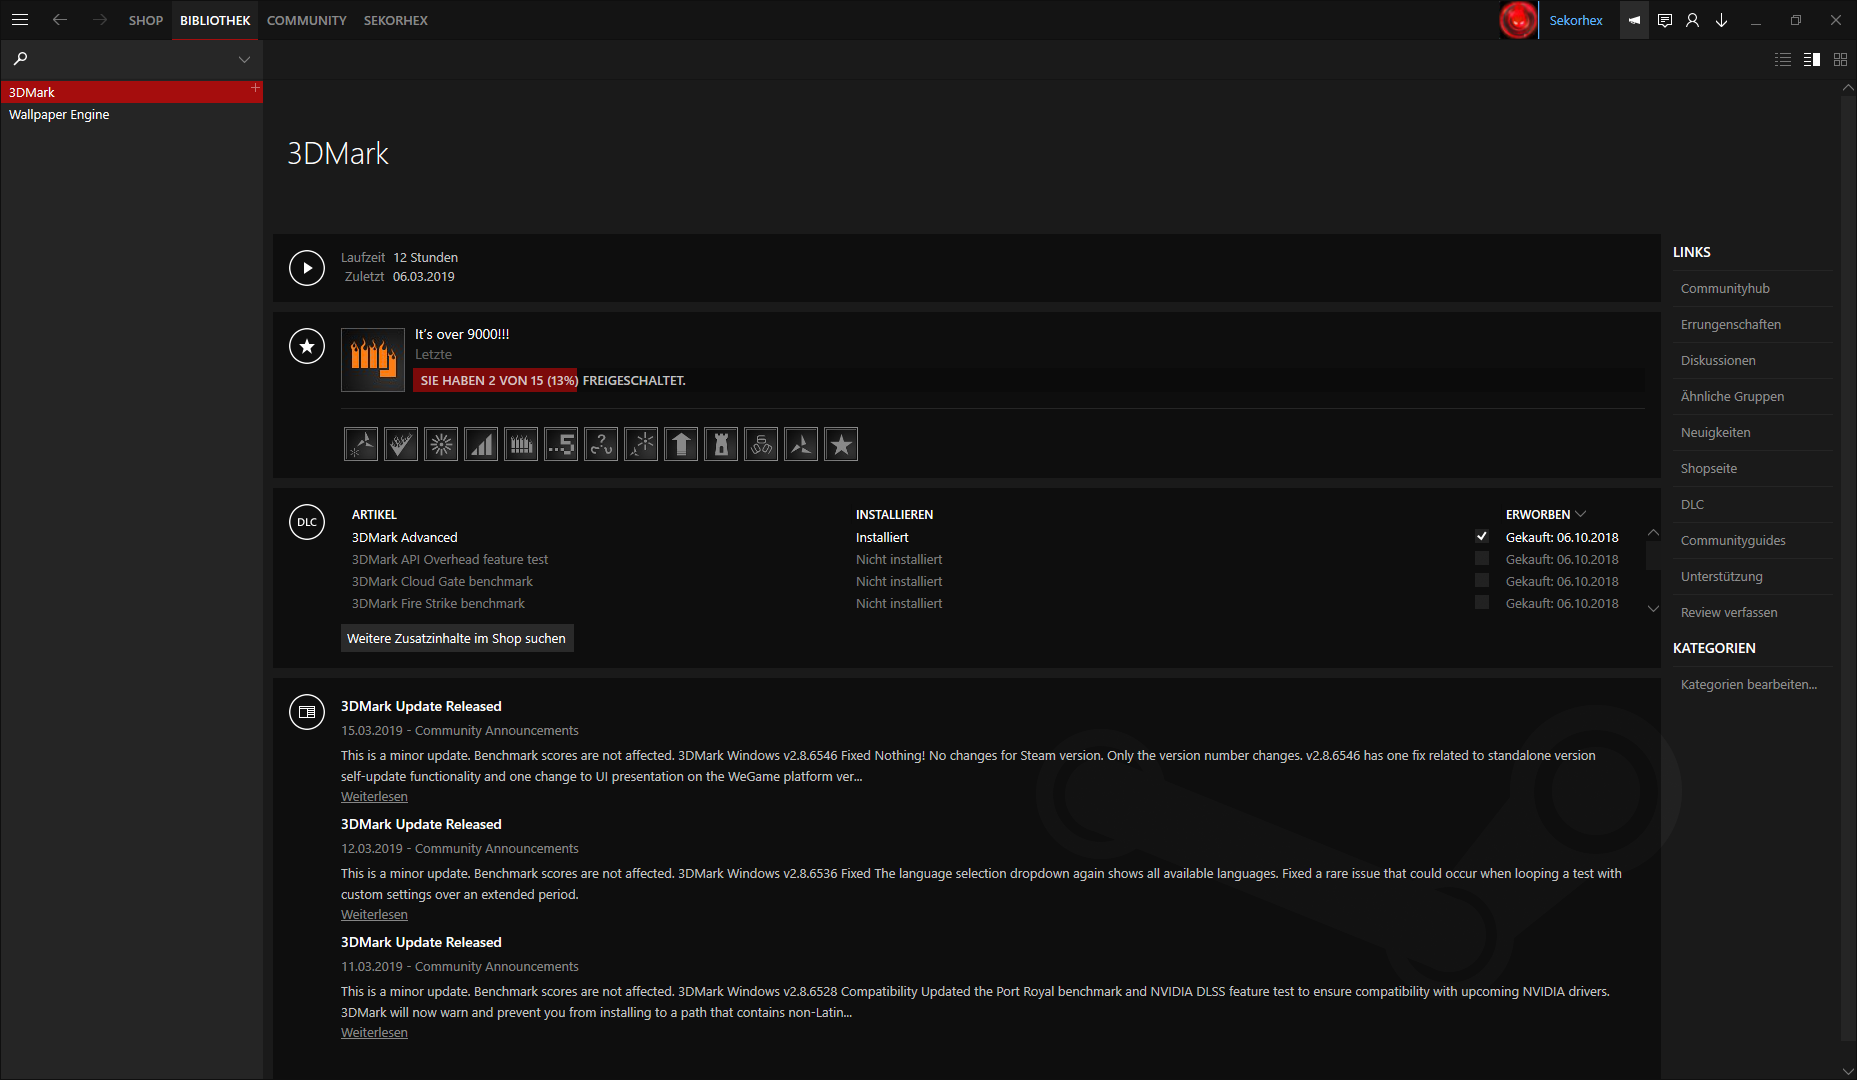Click the round DLC icon
This screenshot has height=1080, width=1857.
307,522
